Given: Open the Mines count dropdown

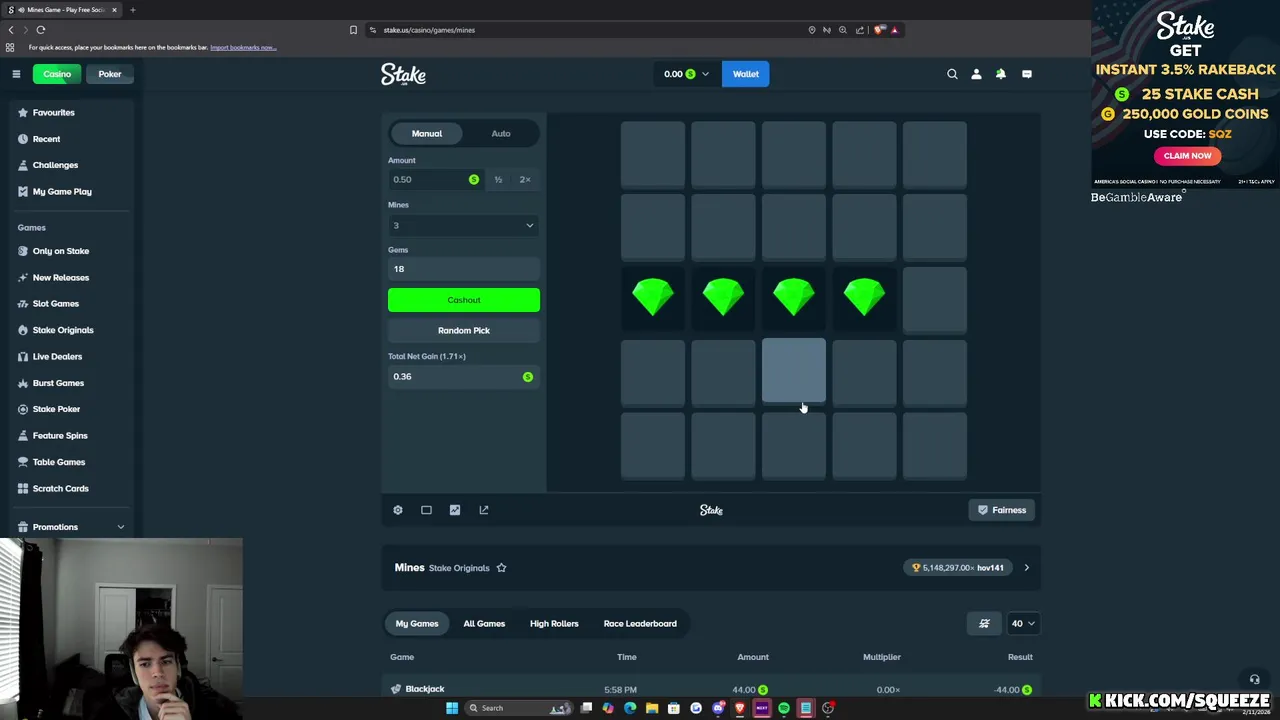Looking at the screenshot, I should (463, 225).
